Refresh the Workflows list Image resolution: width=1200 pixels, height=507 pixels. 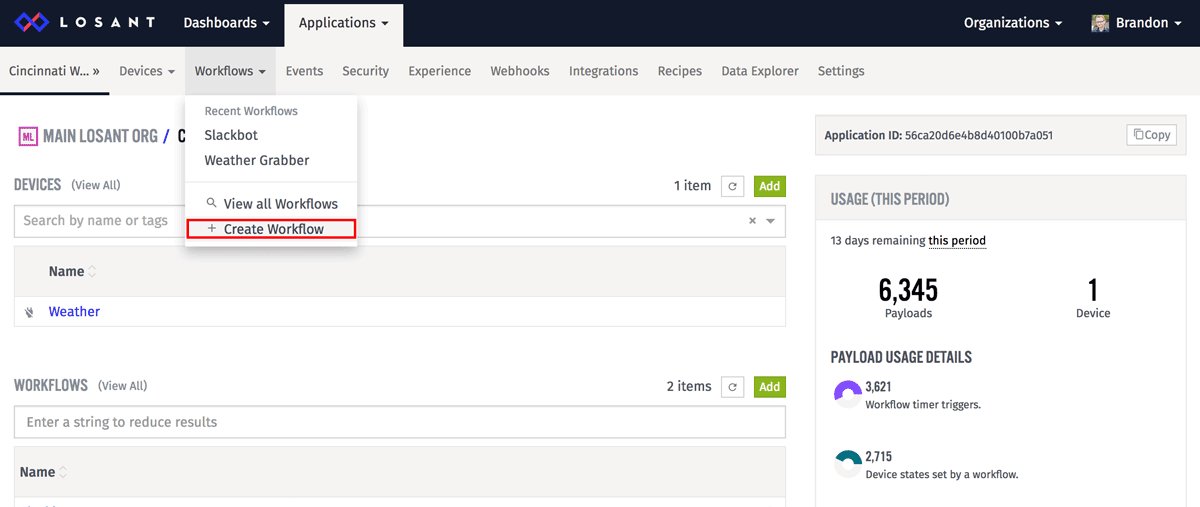coord(733,387)
